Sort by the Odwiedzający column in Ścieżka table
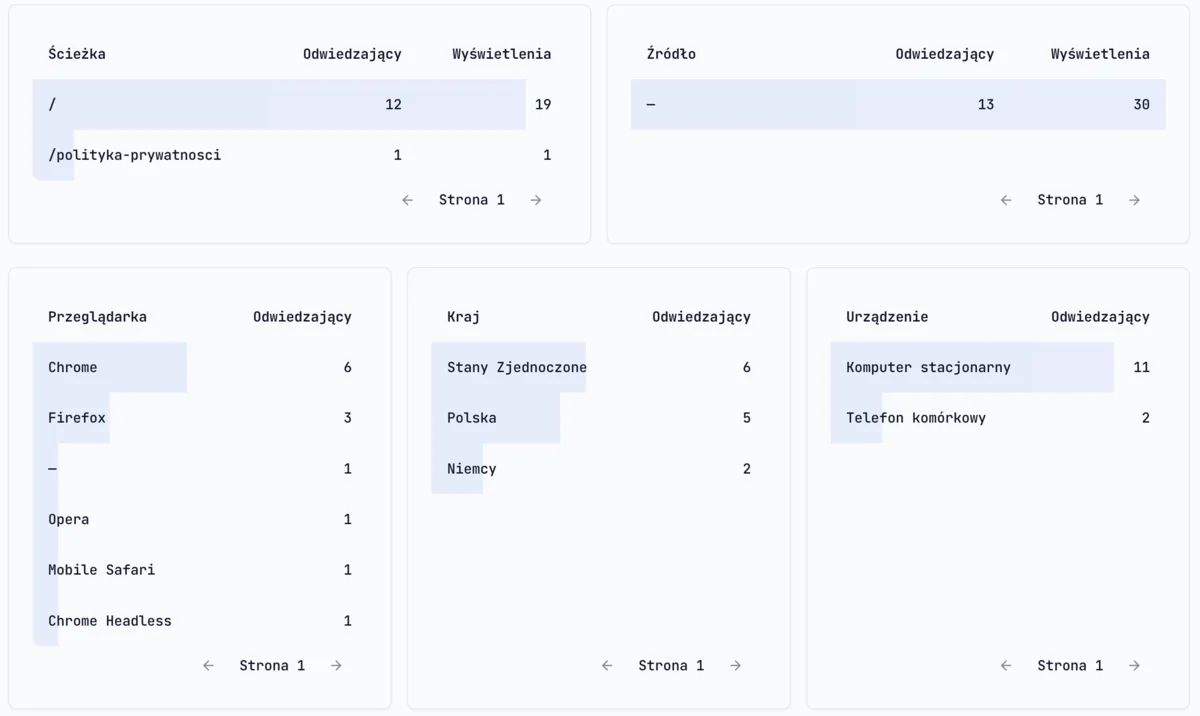The image size is (1200, 716). point(352,54)
